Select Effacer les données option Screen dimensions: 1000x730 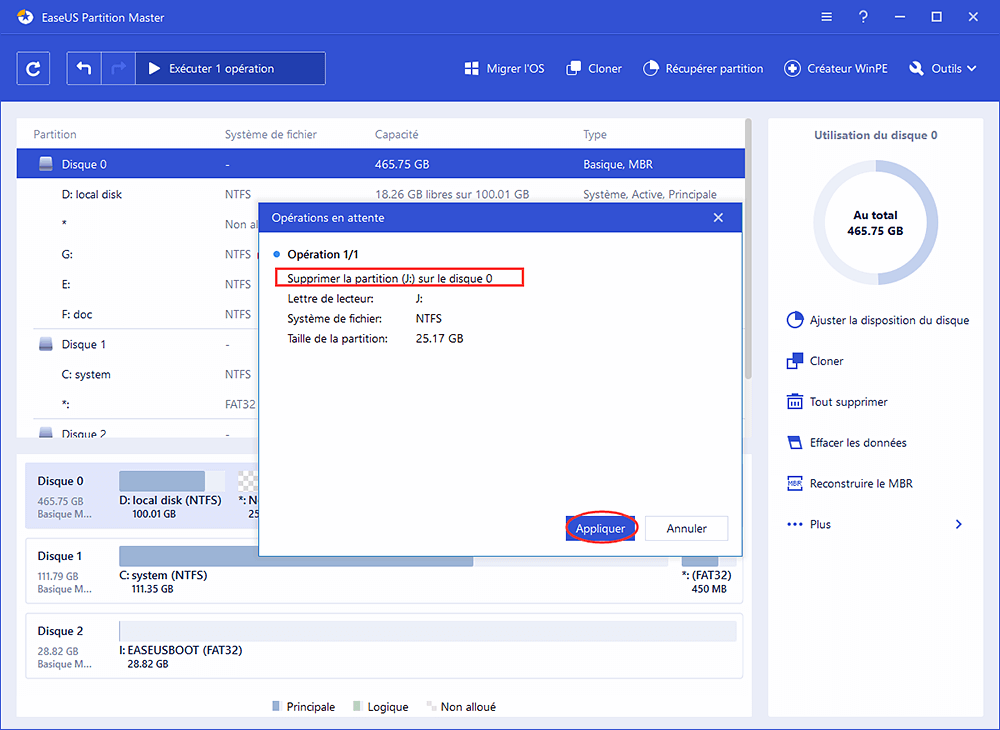858,443
